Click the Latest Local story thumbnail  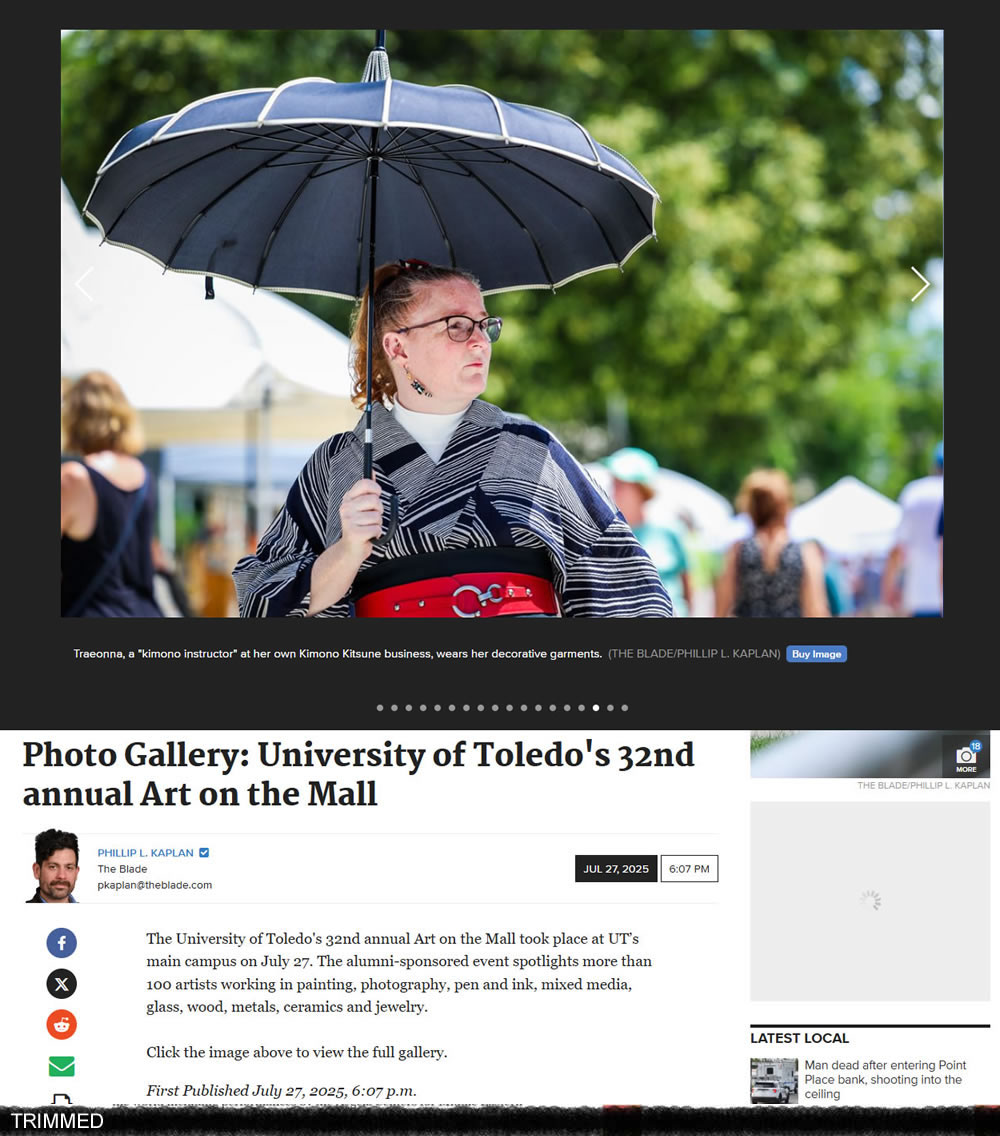[x=774, y=1080]
